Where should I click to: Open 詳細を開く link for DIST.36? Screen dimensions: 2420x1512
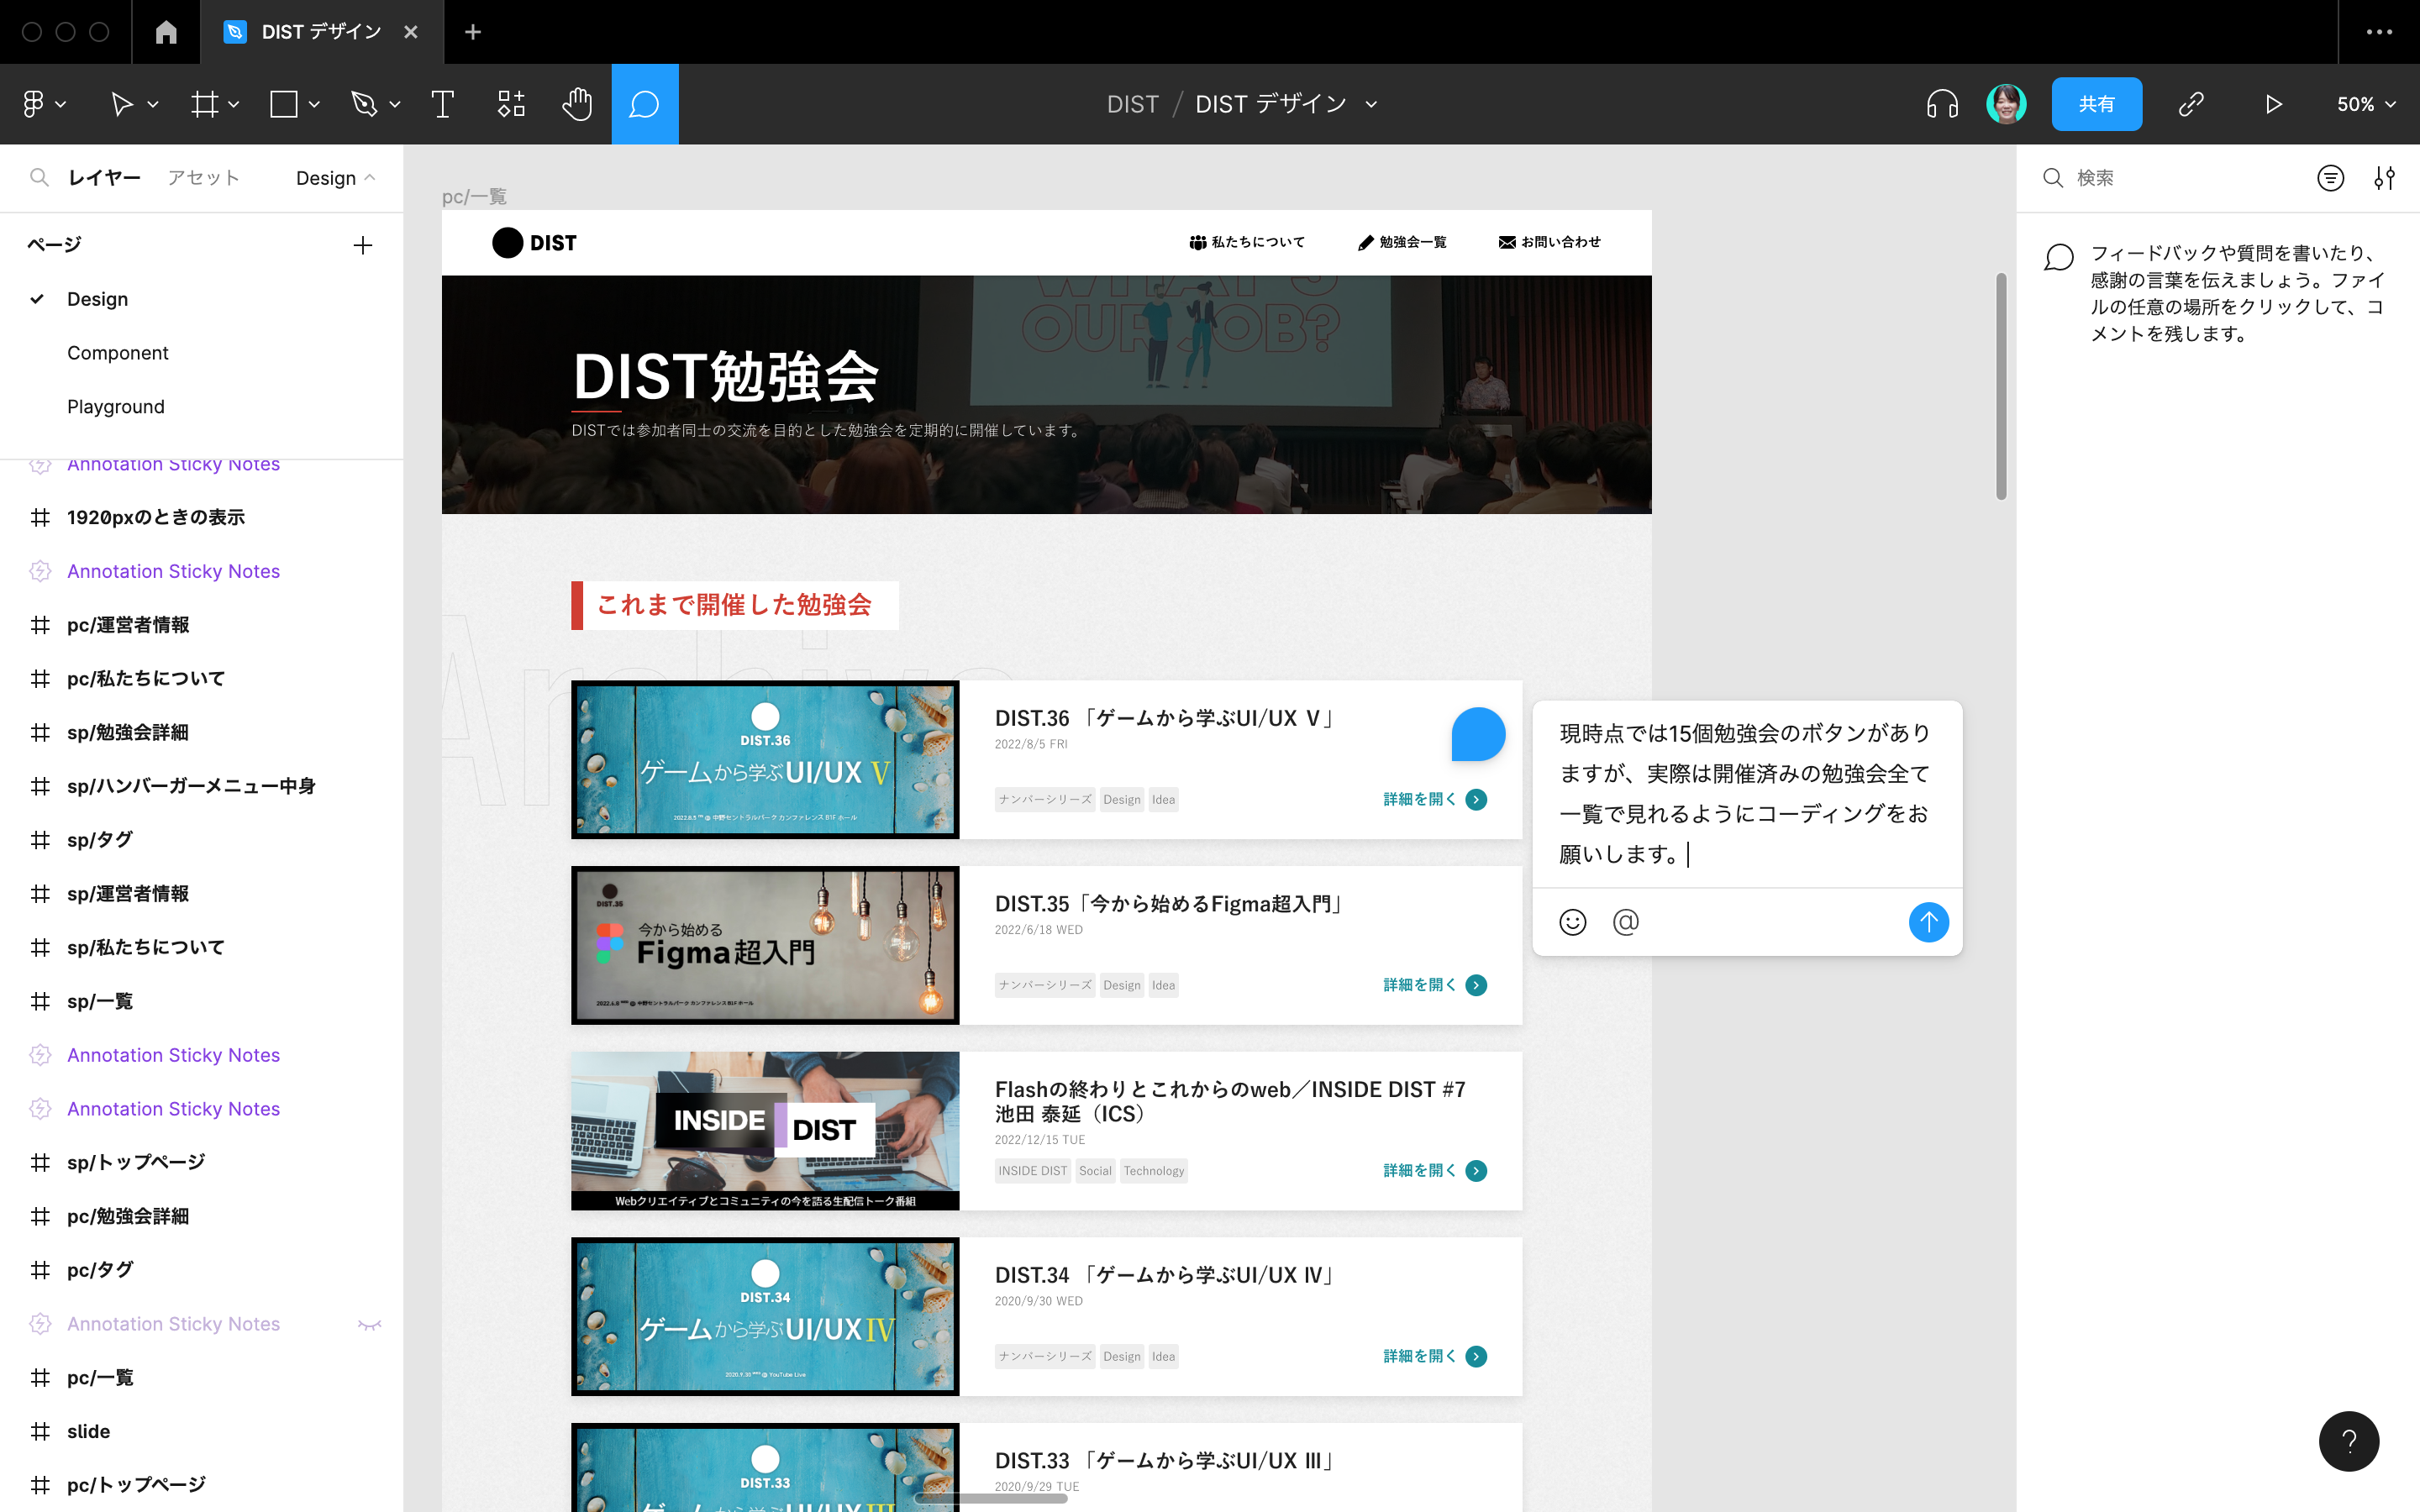(1434, 799)
